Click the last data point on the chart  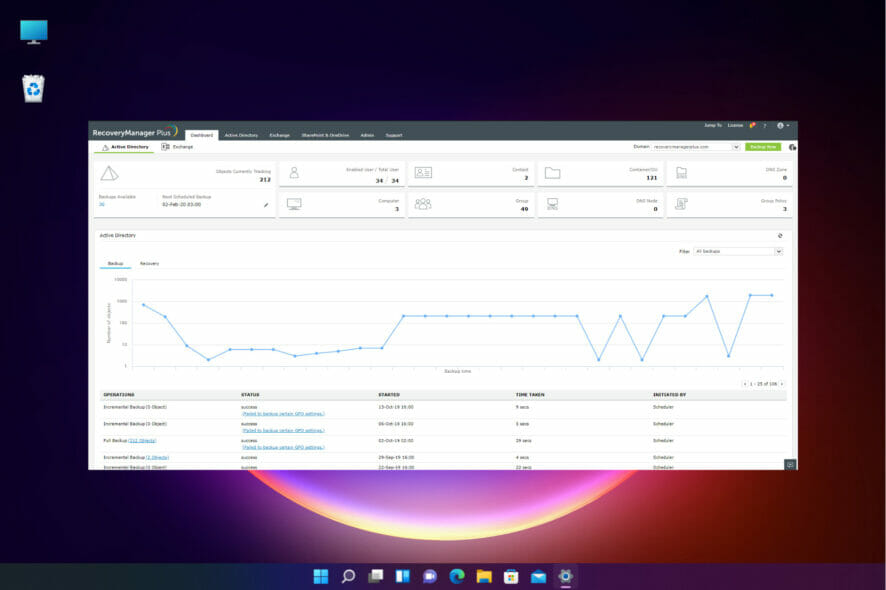click(772, 295)
